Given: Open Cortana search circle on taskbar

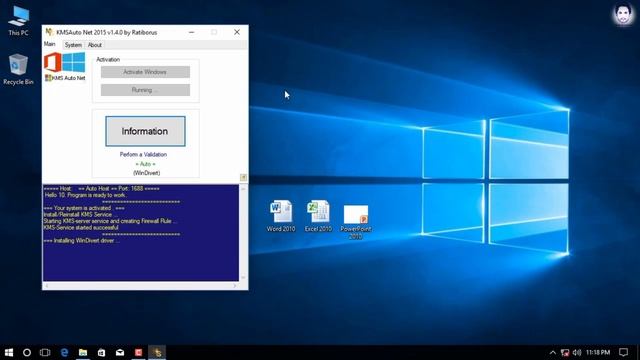Looking at the screenshot, I should pyautogui.click(x=27, y=352).
